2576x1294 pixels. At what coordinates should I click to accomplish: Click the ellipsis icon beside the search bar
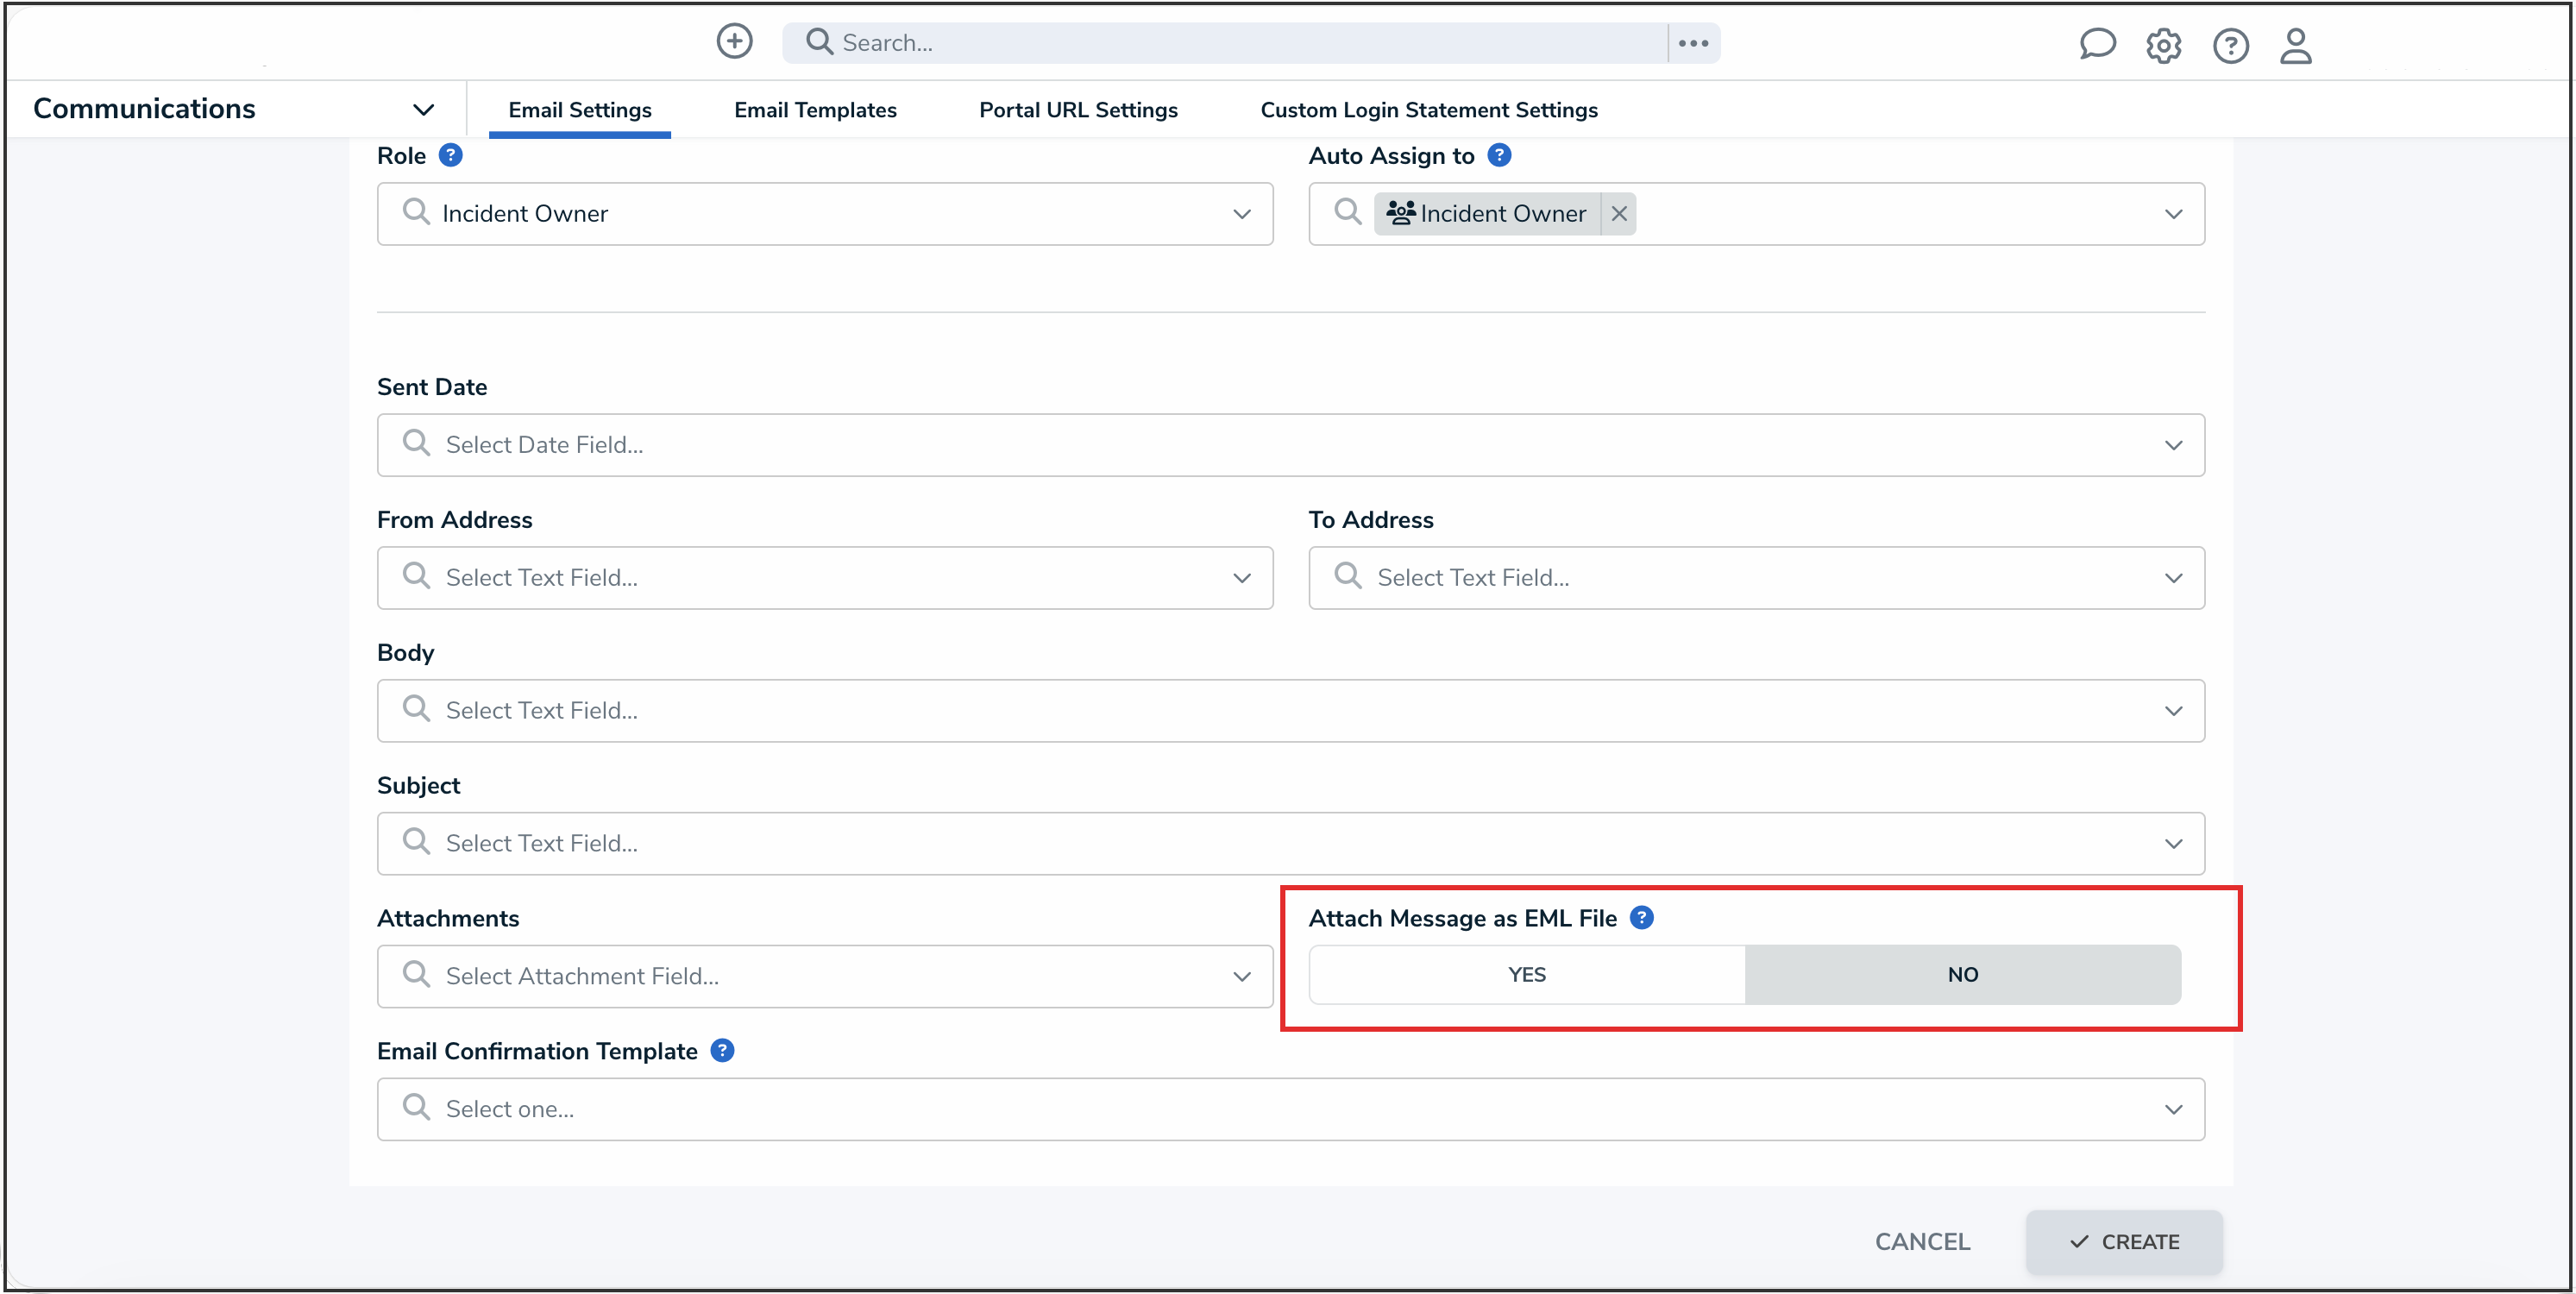click(x=1694, y=42)
